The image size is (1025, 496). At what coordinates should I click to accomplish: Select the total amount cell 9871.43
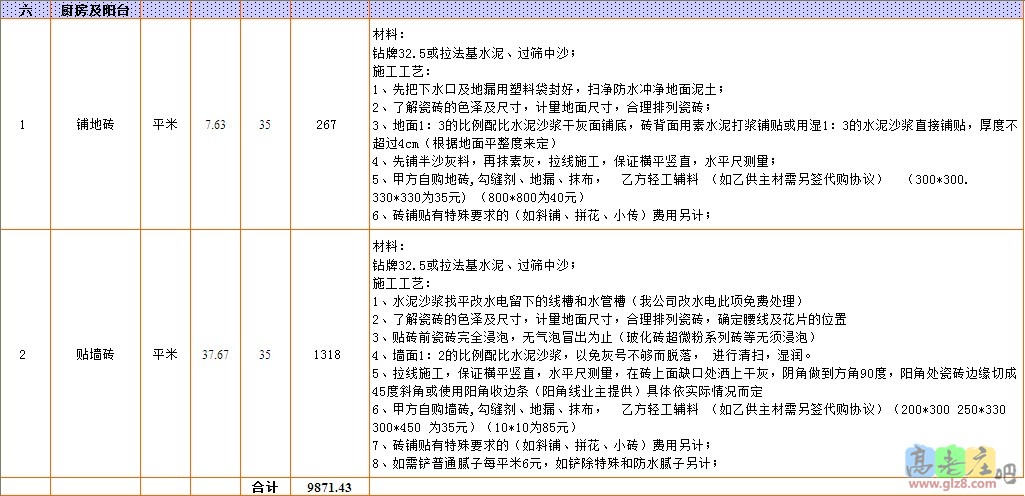click(x=329, y=486)
